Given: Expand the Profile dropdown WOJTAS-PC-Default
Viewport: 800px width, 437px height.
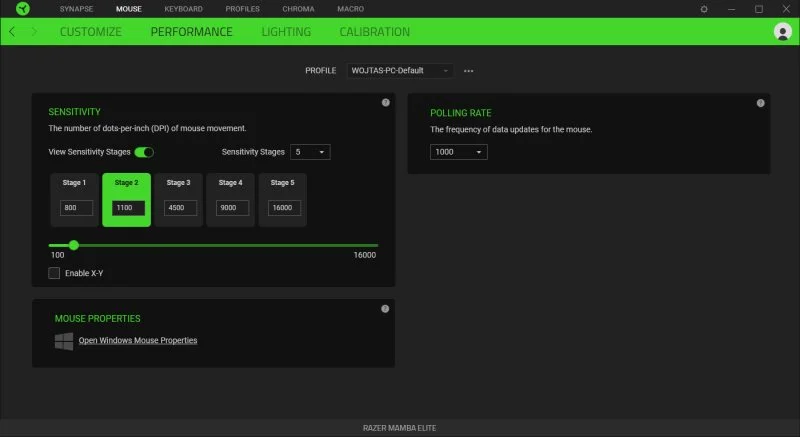Looking at the screenshot, I should [x=399, y=70].
